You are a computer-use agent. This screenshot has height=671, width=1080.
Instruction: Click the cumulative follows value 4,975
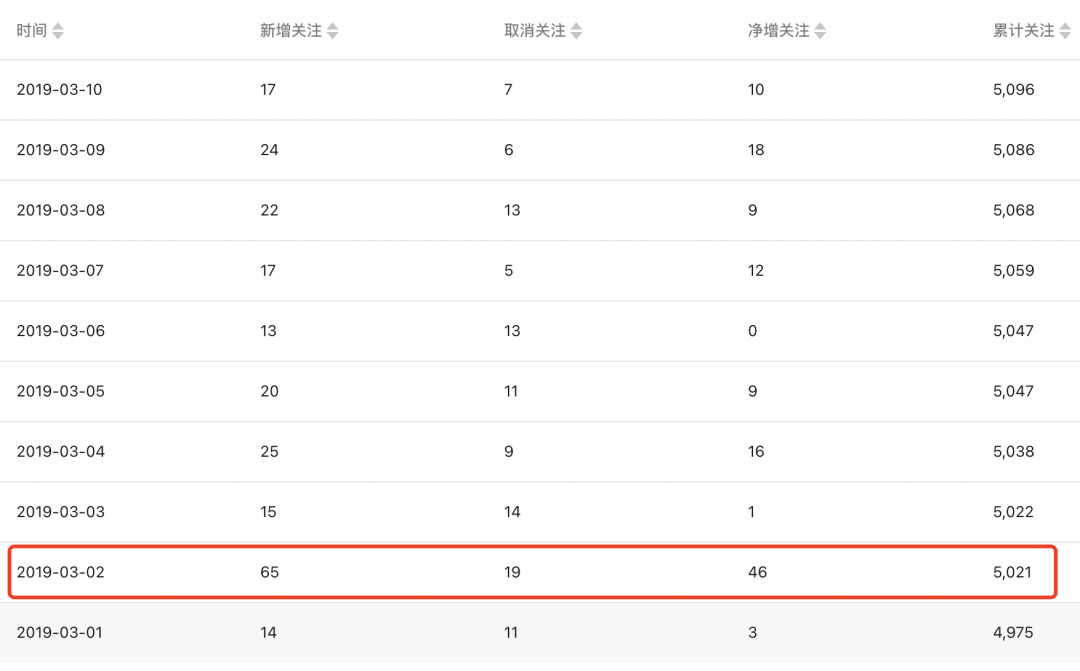(x=1014, y=633)
